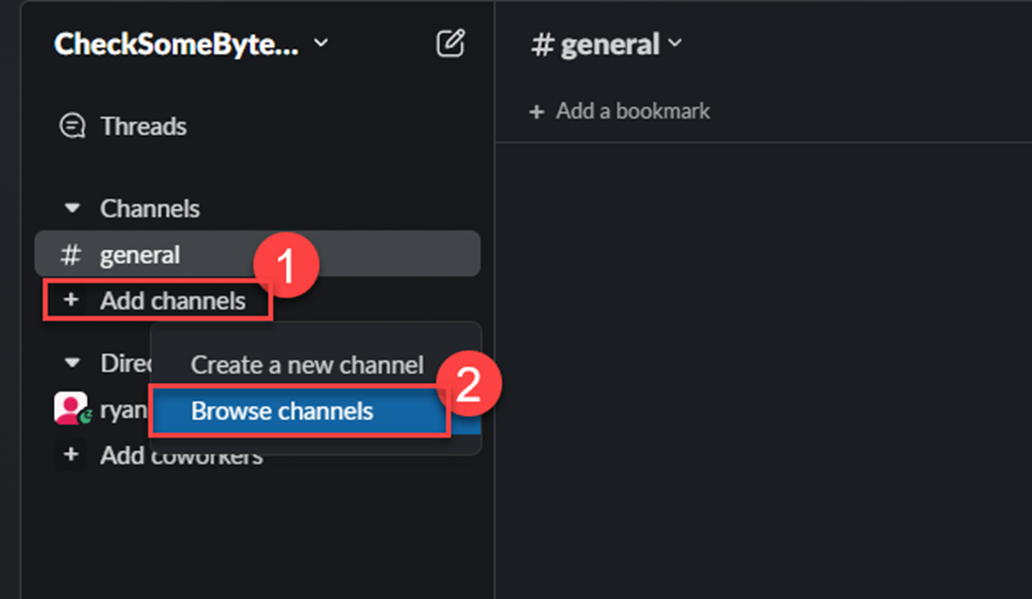1032x599 pixels.
Task: Open the chevron next to general header
Action: click(x=675, y=43)
